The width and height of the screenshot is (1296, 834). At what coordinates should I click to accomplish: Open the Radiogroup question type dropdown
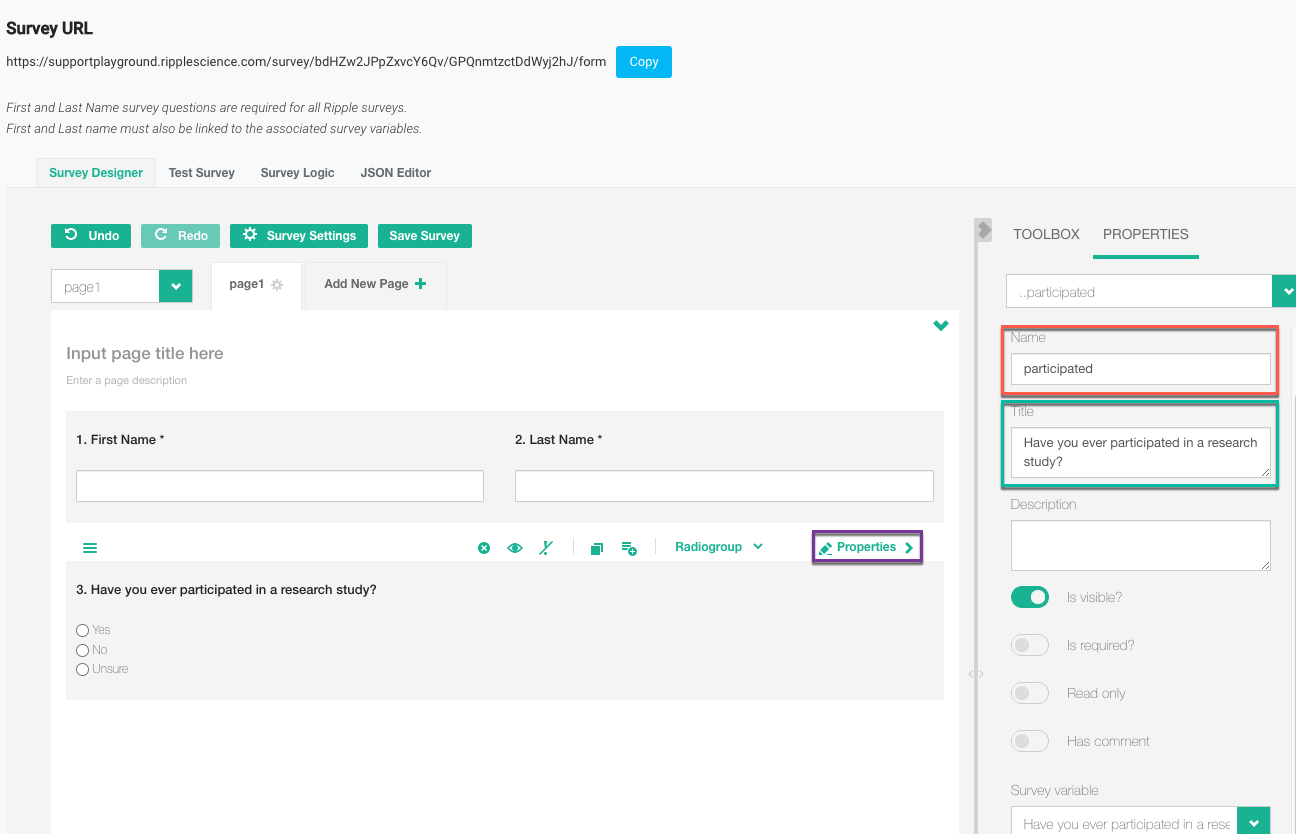click(x=718, y=547)
